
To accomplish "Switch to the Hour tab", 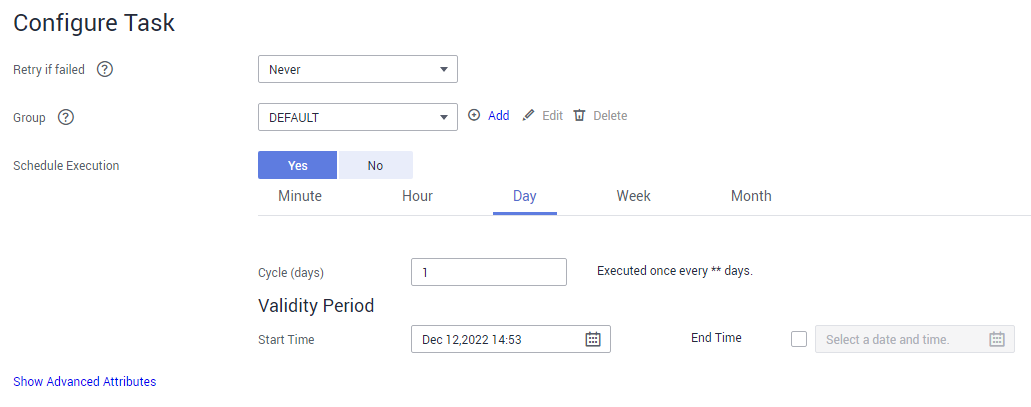I will pyautogui.click(x=418, y=196).
